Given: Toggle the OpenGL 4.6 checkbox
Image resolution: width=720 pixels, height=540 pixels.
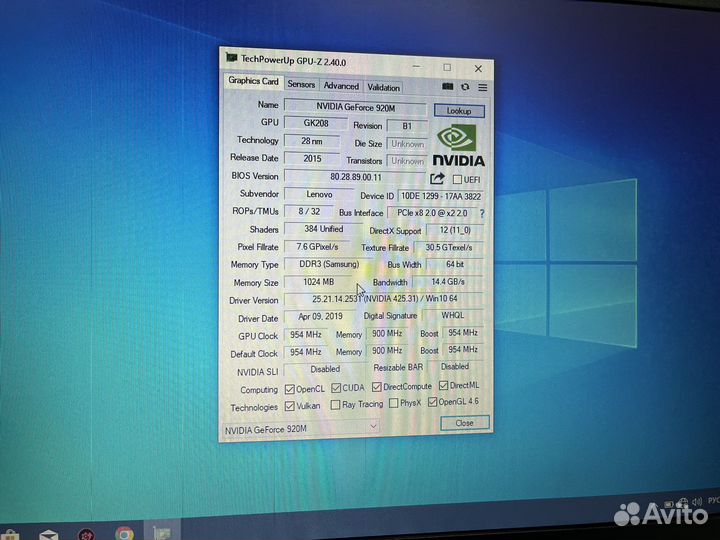Looking at the screenshot, I should click(x=432, y=402).
